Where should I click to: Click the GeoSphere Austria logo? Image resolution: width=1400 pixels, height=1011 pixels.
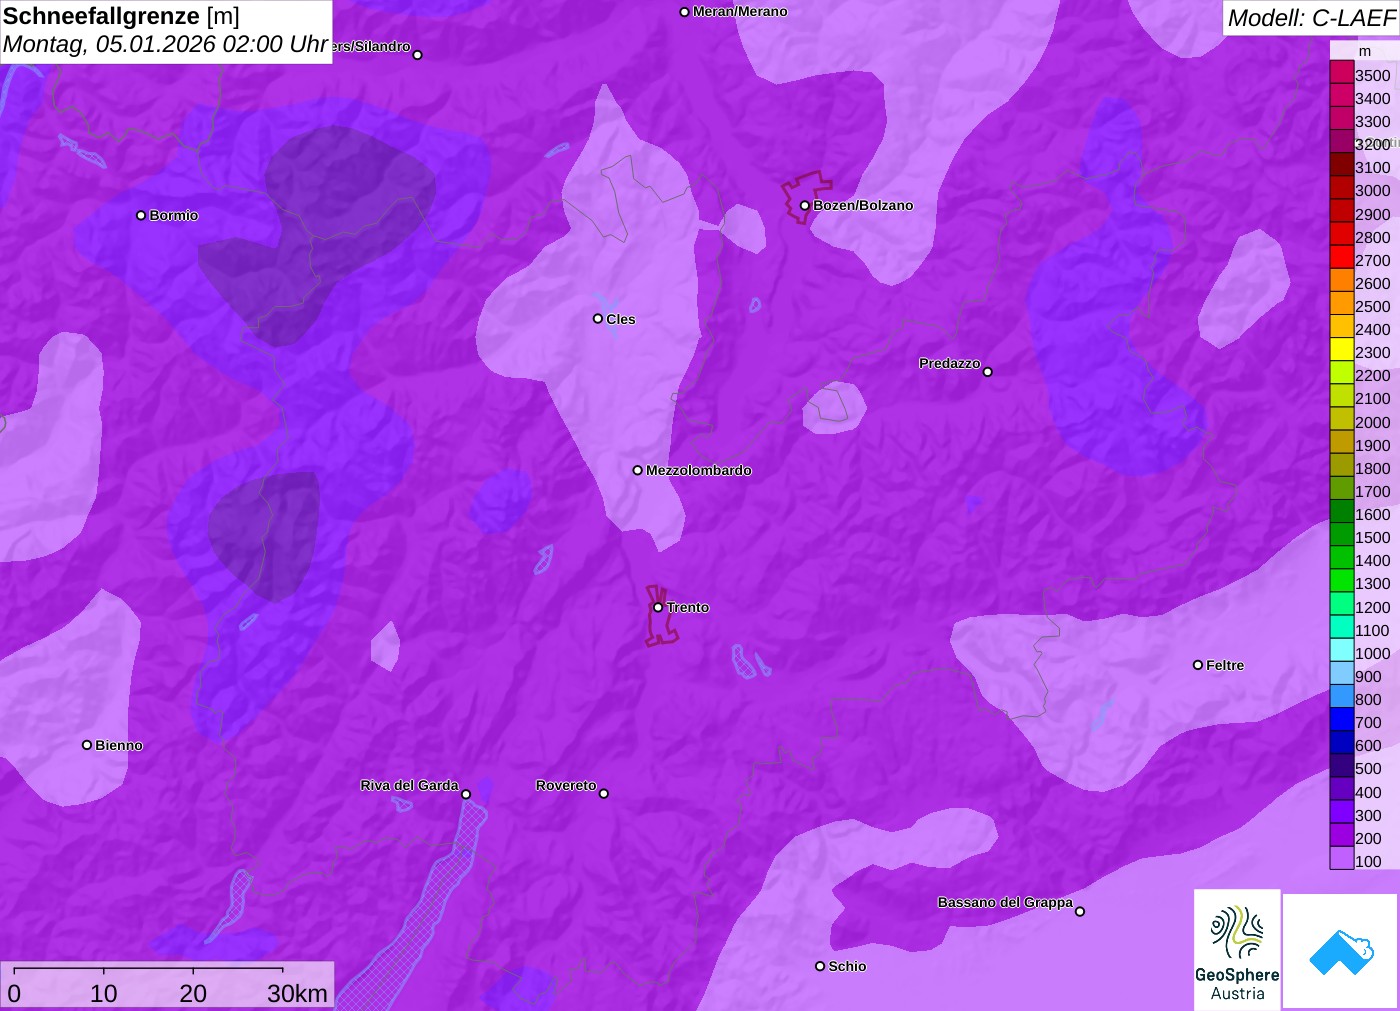point(1237,950)
